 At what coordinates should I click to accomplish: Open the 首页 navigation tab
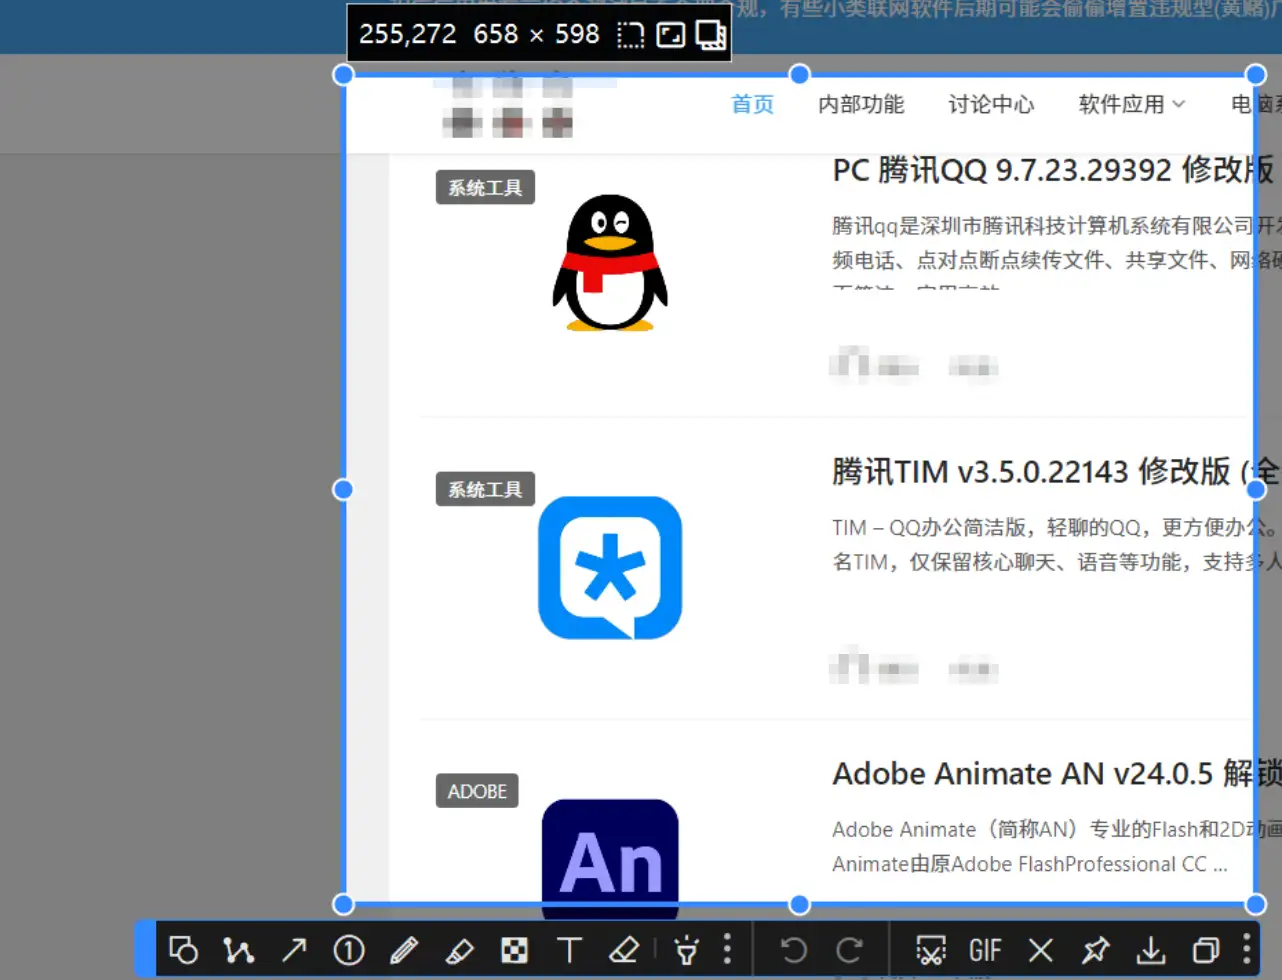(x=752, y=104)
